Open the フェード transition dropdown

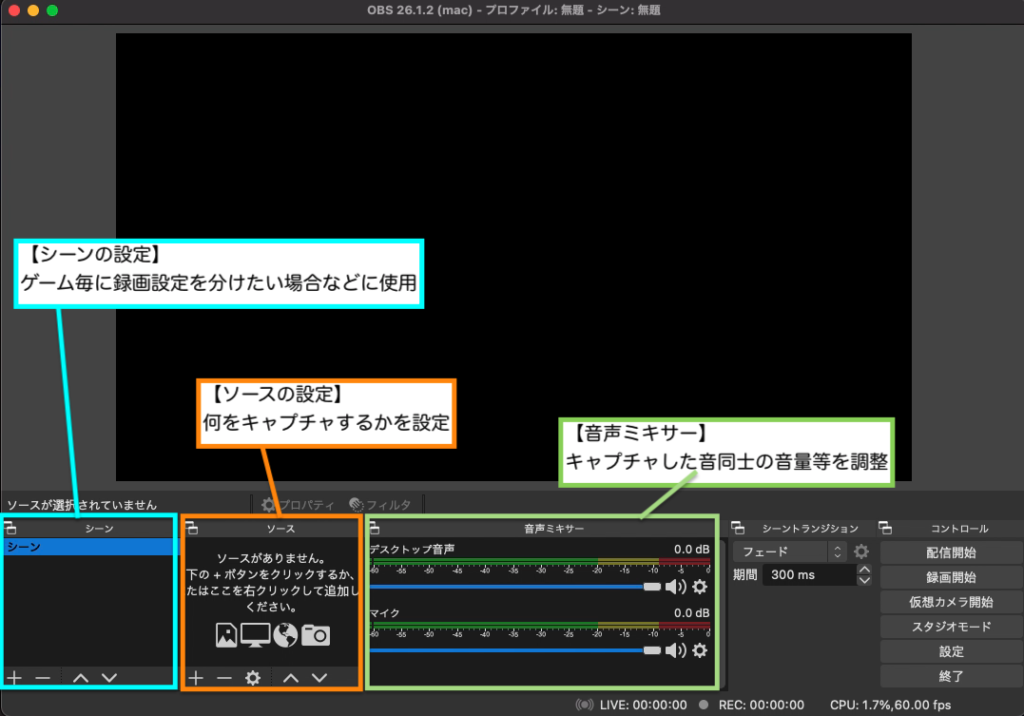pos(790,551)
